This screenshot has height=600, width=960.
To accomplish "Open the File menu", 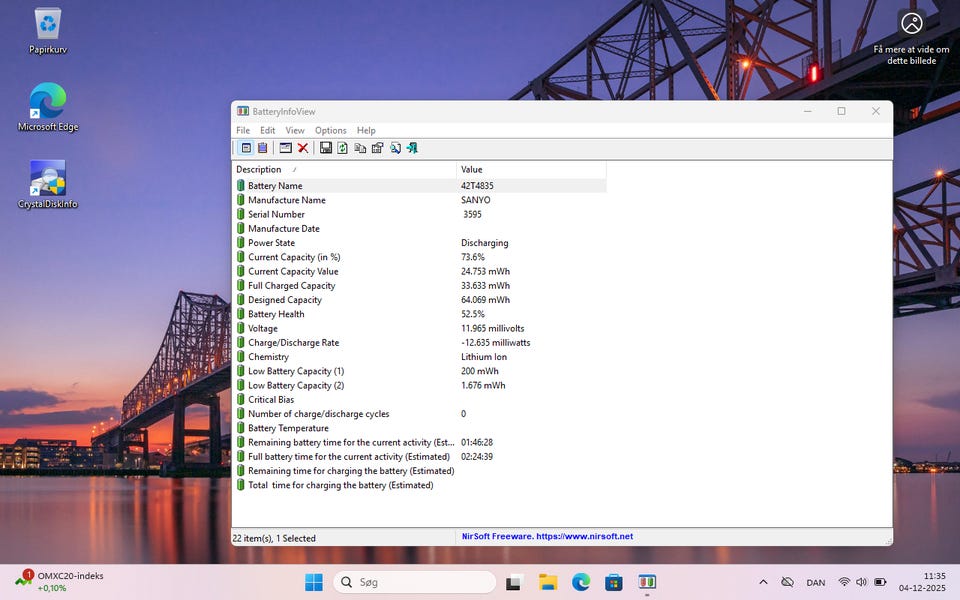I will (243, 130).
